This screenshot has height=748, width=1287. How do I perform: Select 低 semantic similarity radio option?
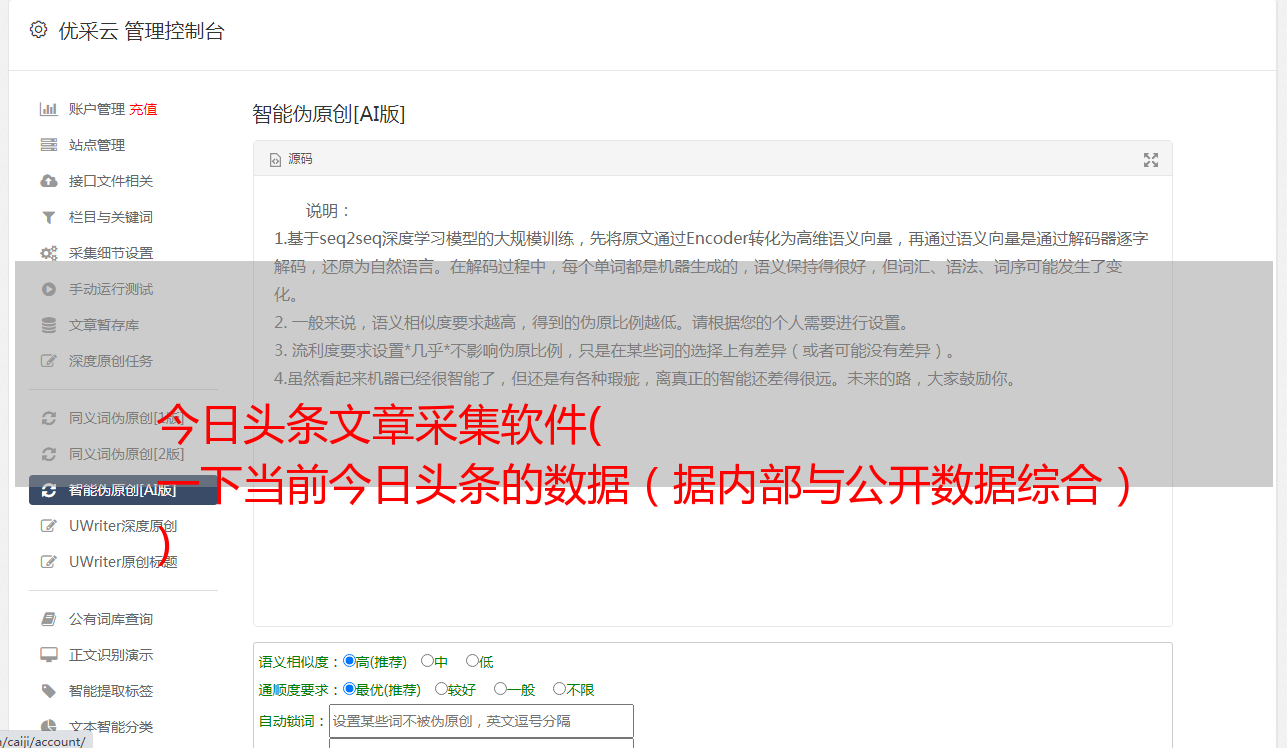[x=472, y=661]
